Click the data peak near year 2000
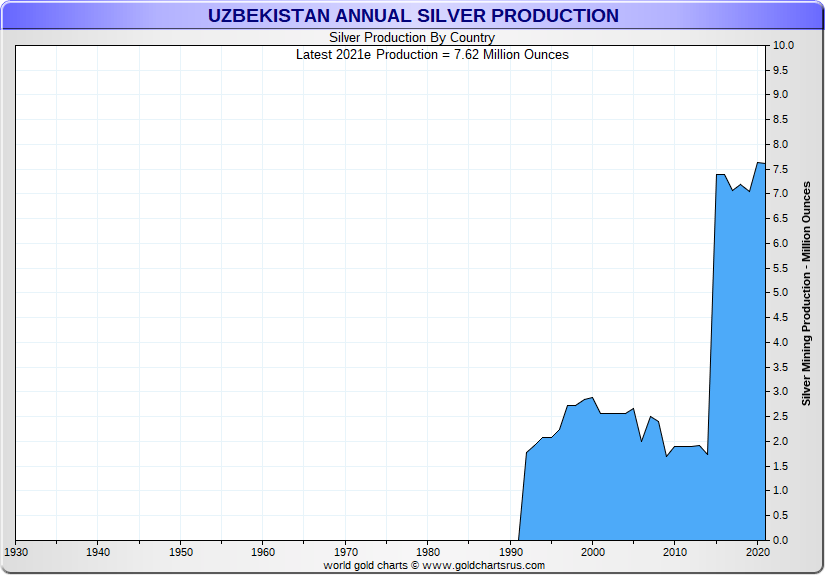This screenshot has height=575, width=825. (592, 398)
